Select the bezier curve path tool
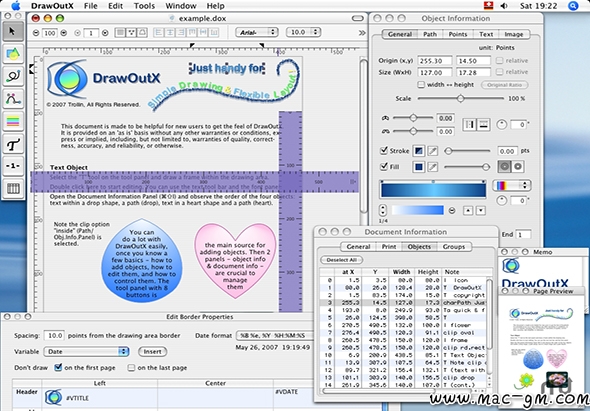 tap(13, 99)
